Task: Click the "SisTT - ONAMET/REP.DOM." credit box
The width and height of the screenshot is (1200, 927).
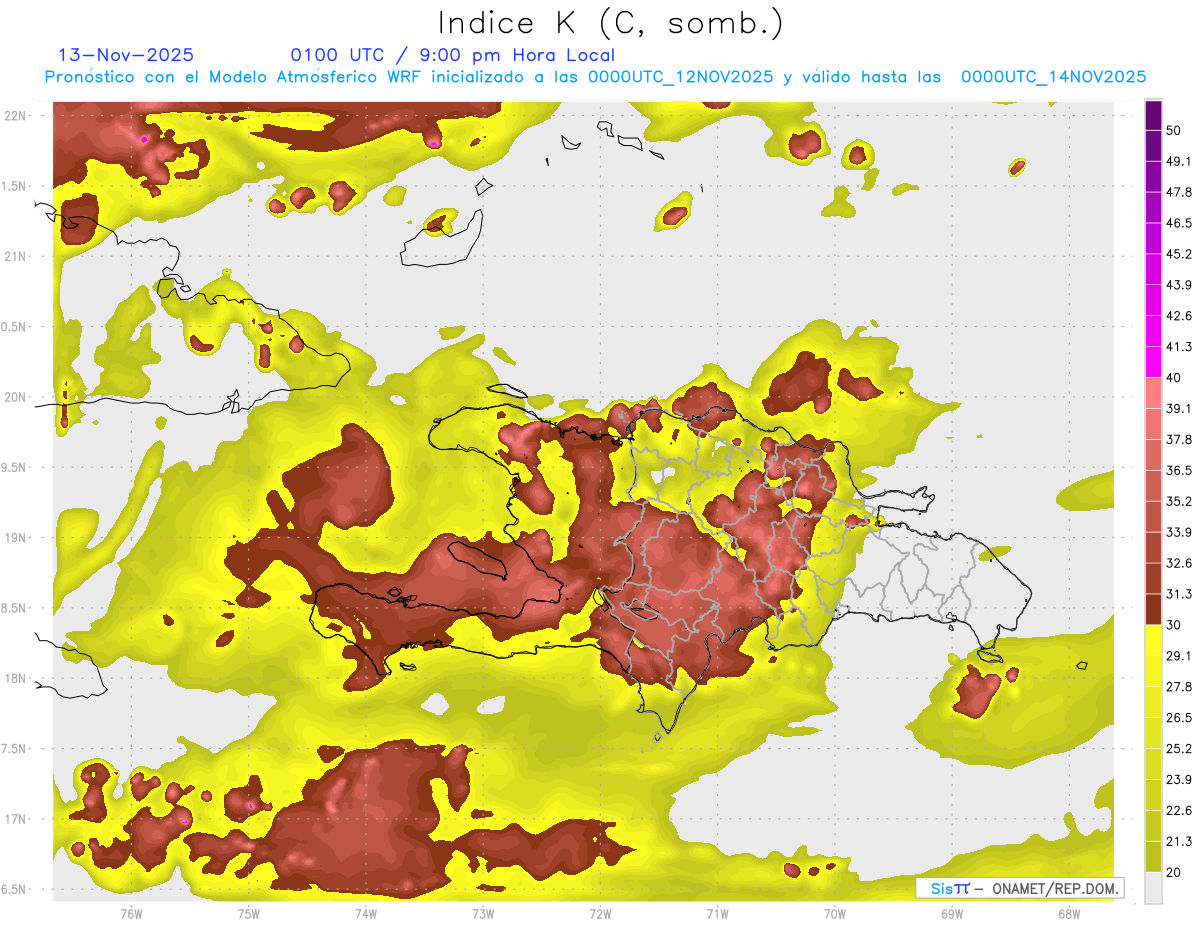Action: [1020, 888]
